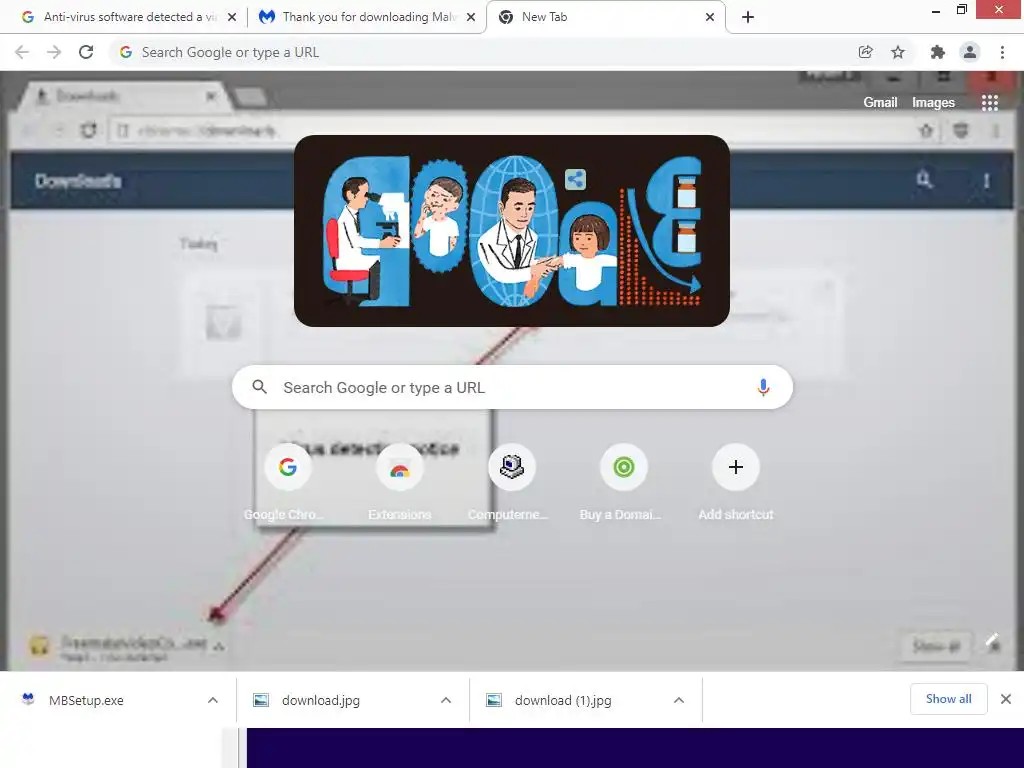Close the New Tab tab
The height and width of the screenshot is (768, 1024).
(710, 17)
